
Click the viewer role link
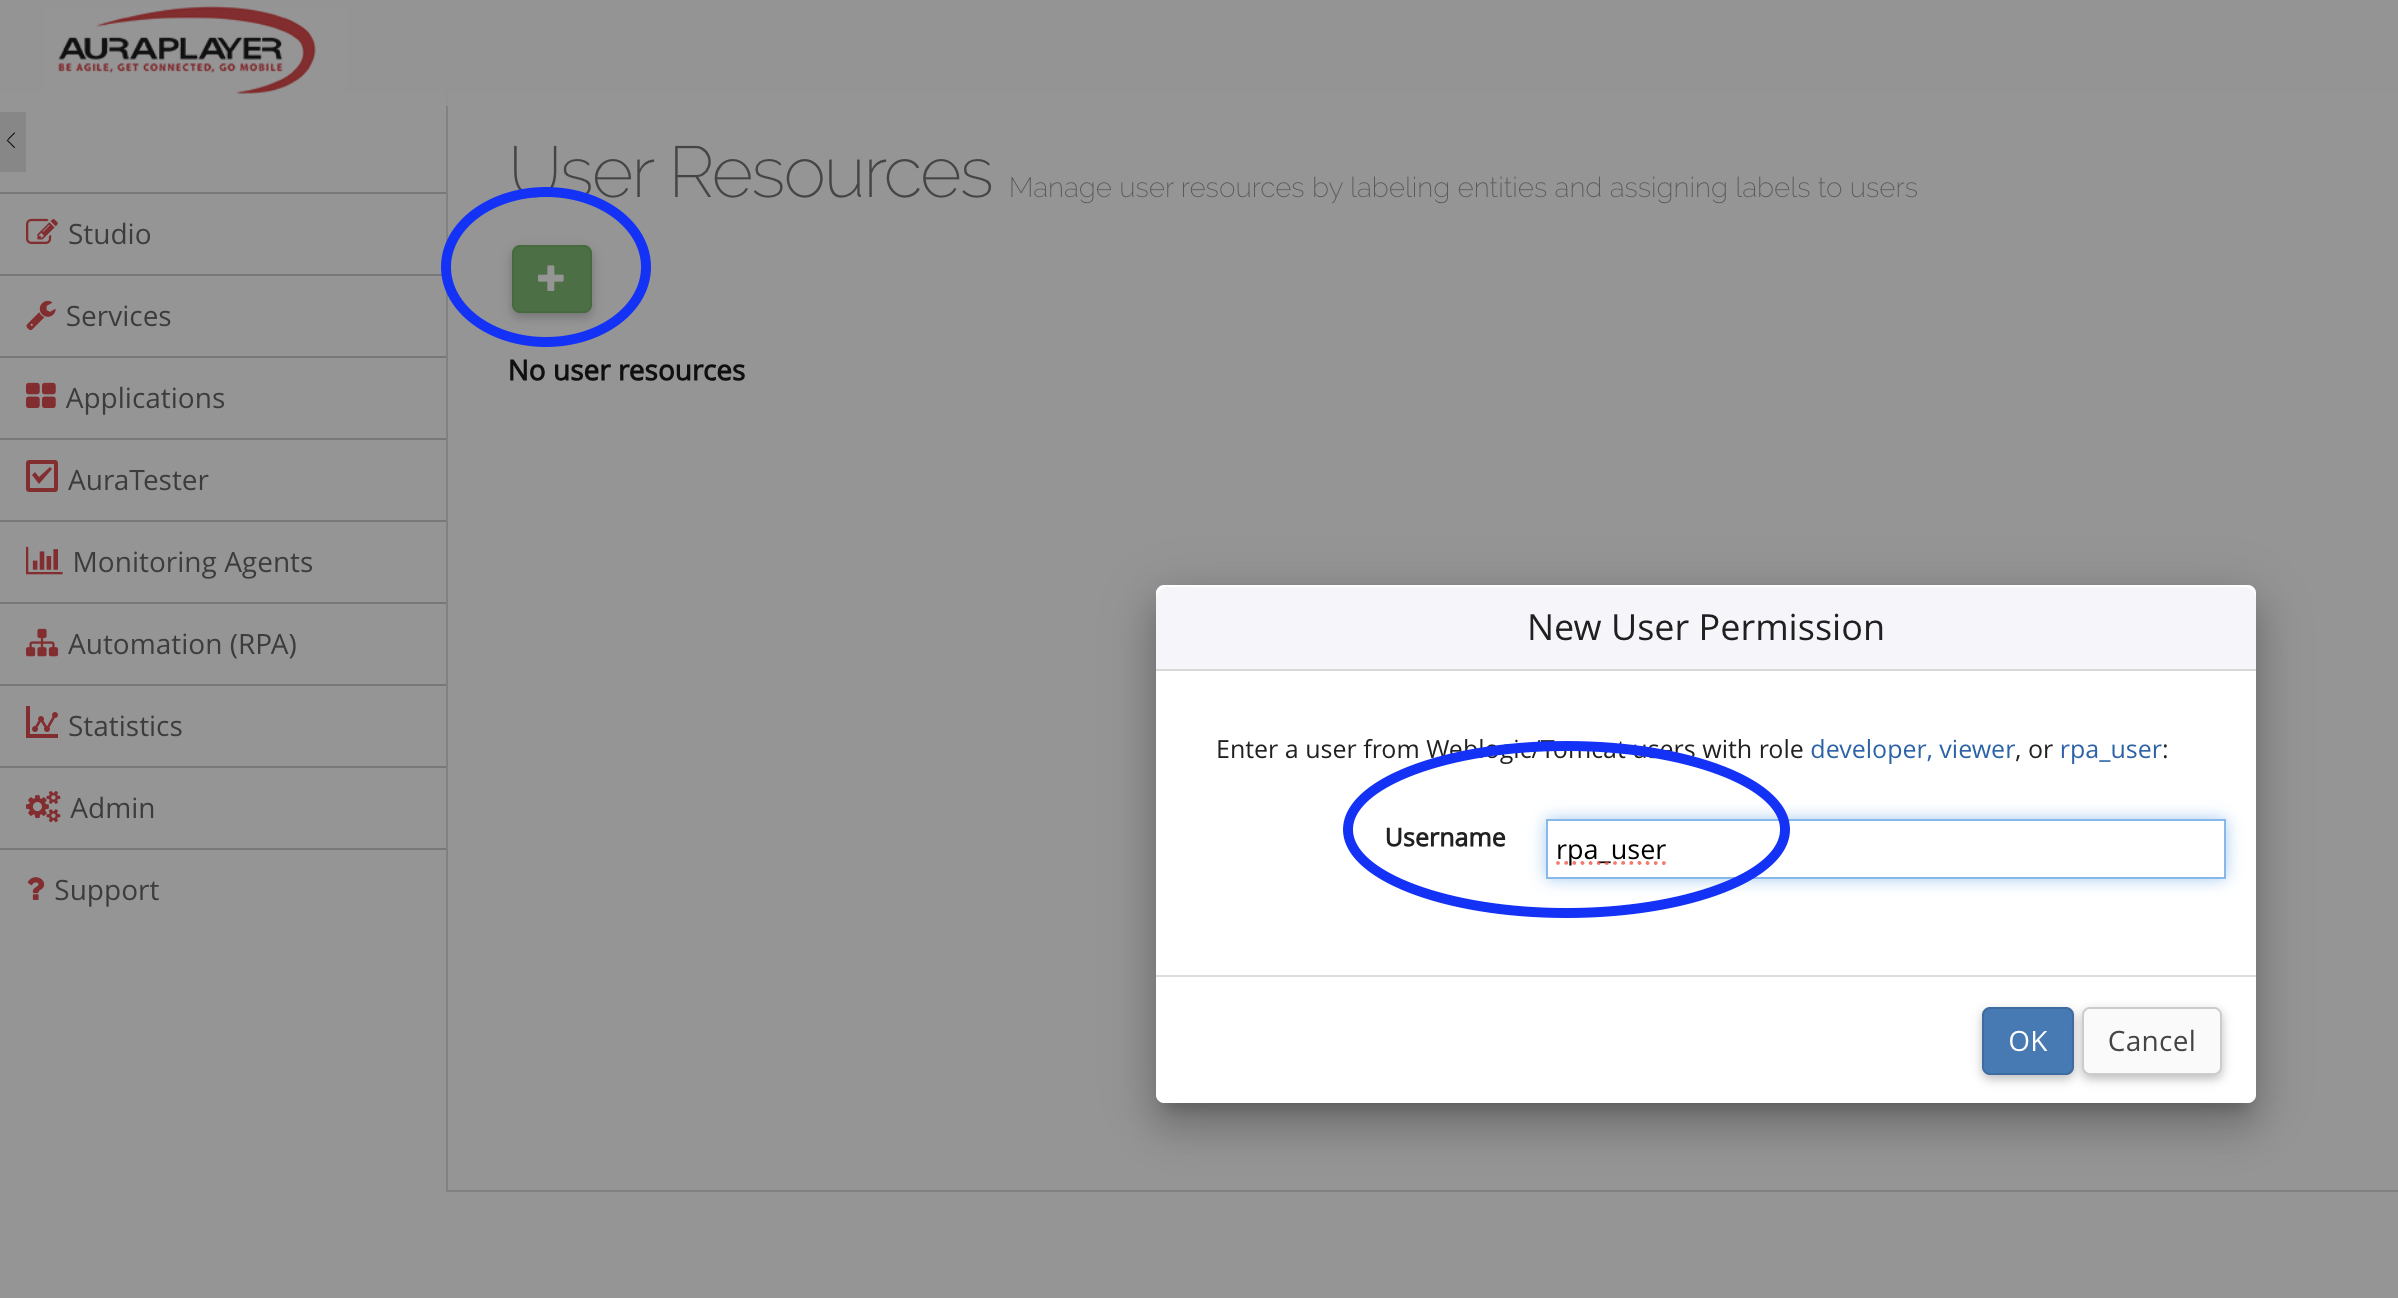tap(1976, 749)
